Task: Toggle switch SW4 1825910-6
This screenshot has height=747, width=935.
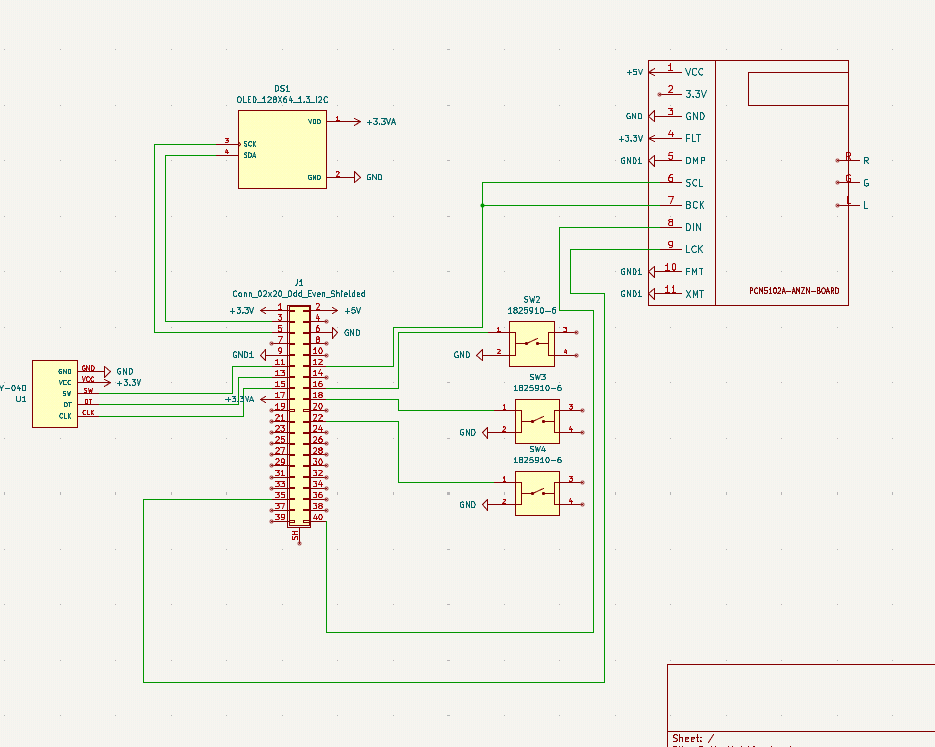Action: click(537, 493)
